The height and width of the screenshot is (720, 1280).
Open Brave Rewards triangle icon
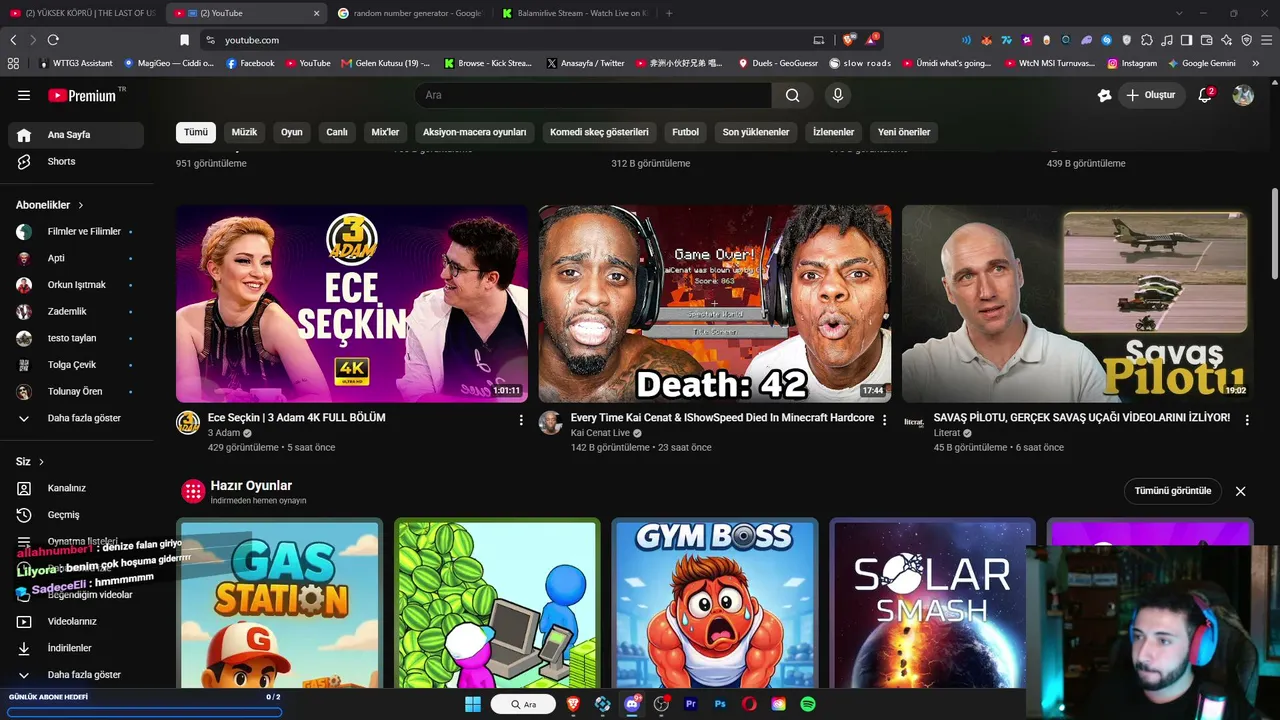coord(873,40)
